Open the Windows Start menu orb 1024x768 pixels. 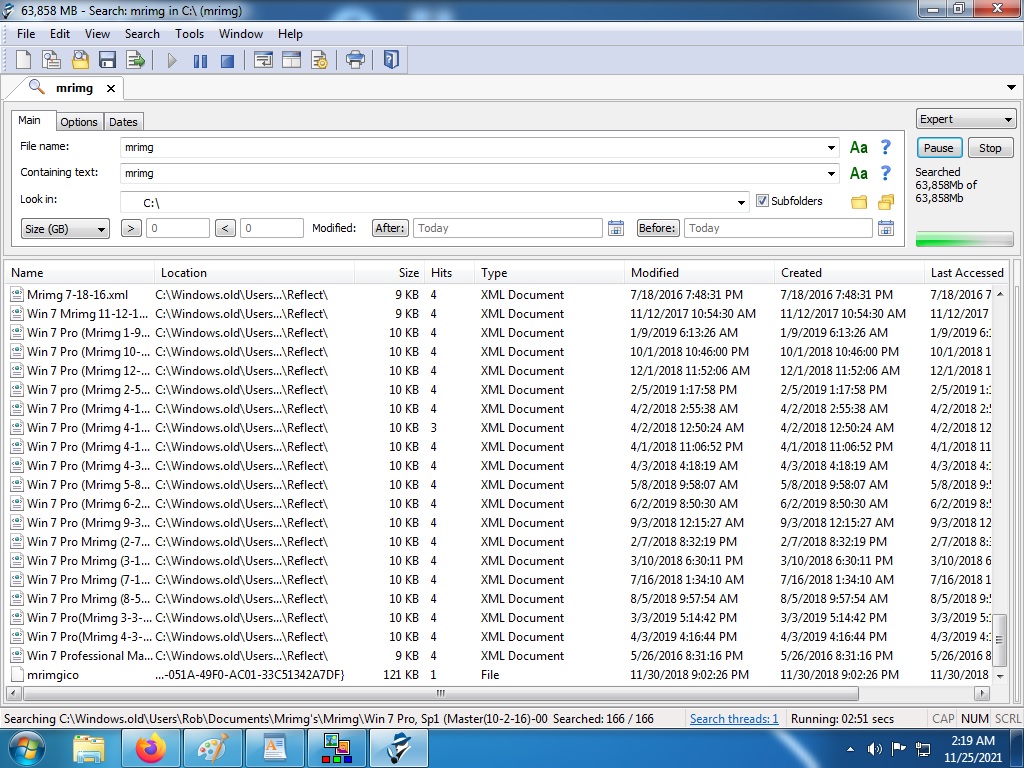pyautogui.click(x=26, y=748)
